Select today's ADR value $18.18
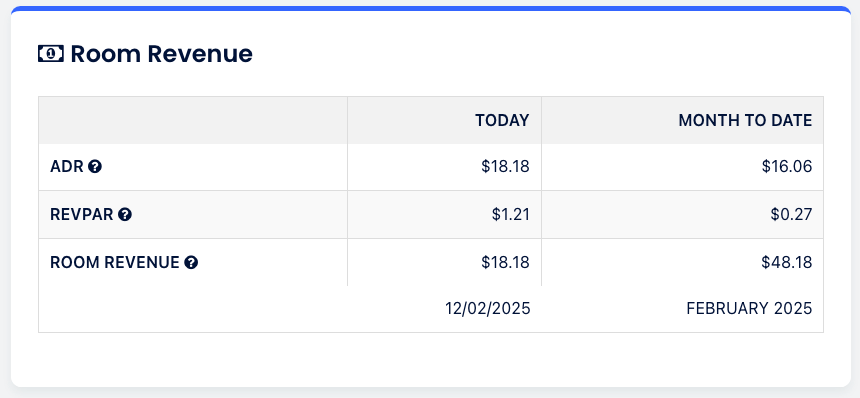 coord(505,167)
